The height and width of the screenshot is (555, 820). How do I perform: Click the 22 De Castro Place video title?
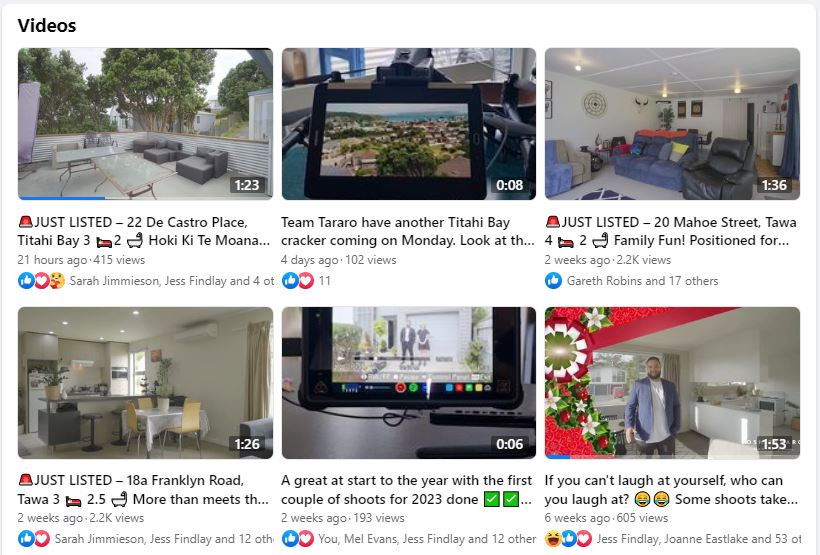144,231
